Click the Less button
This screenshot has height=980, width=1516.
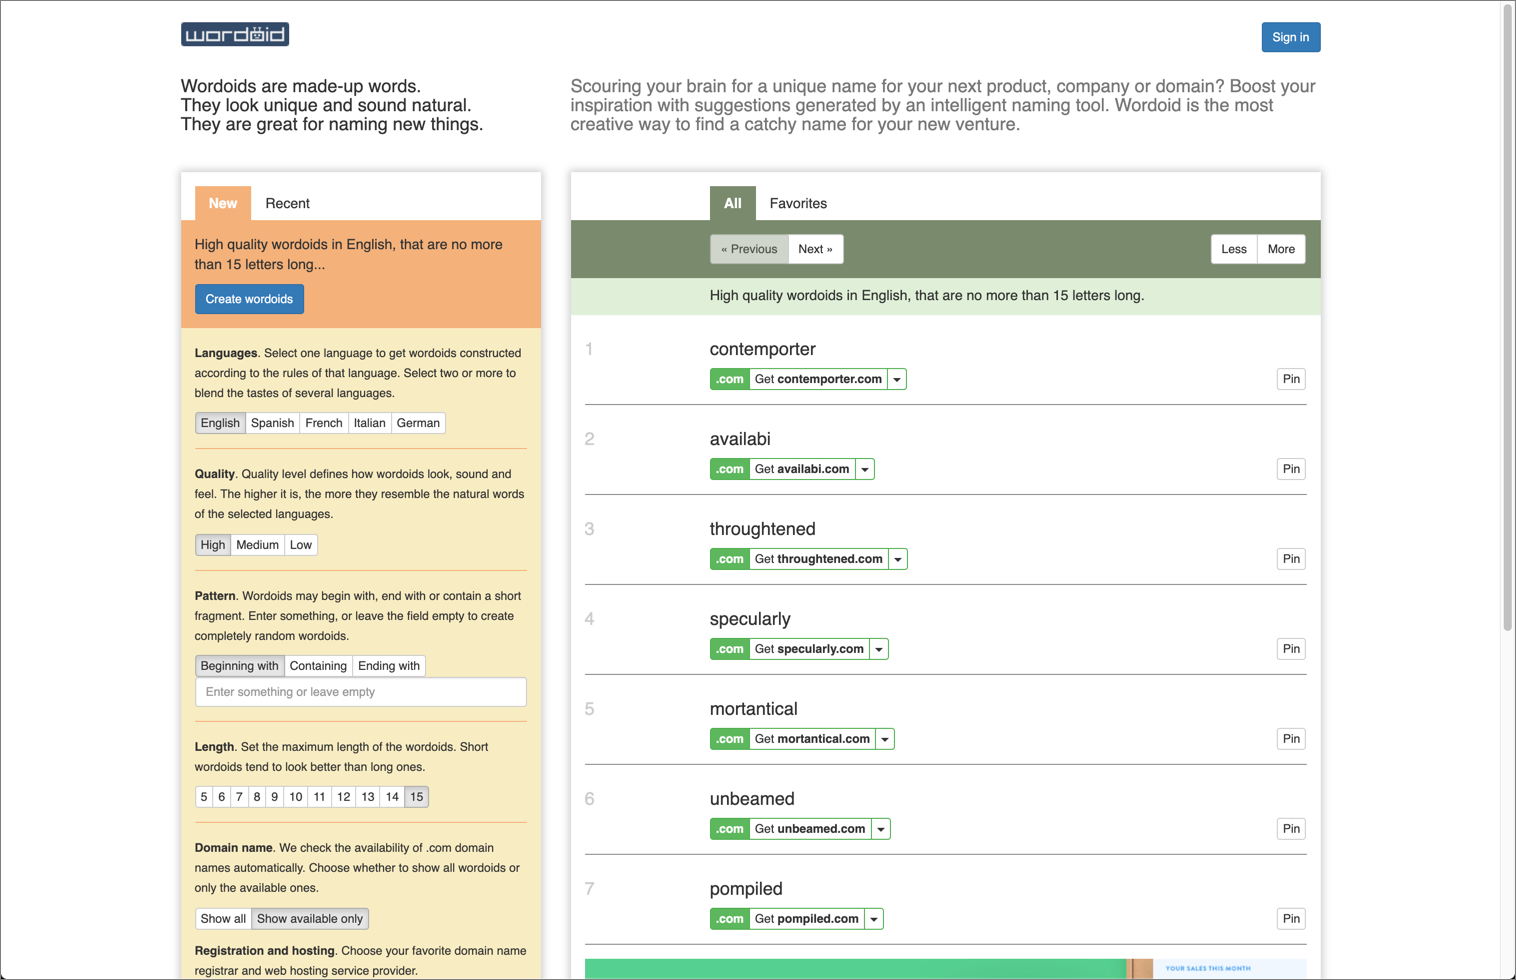click(x=1234, y=249)
